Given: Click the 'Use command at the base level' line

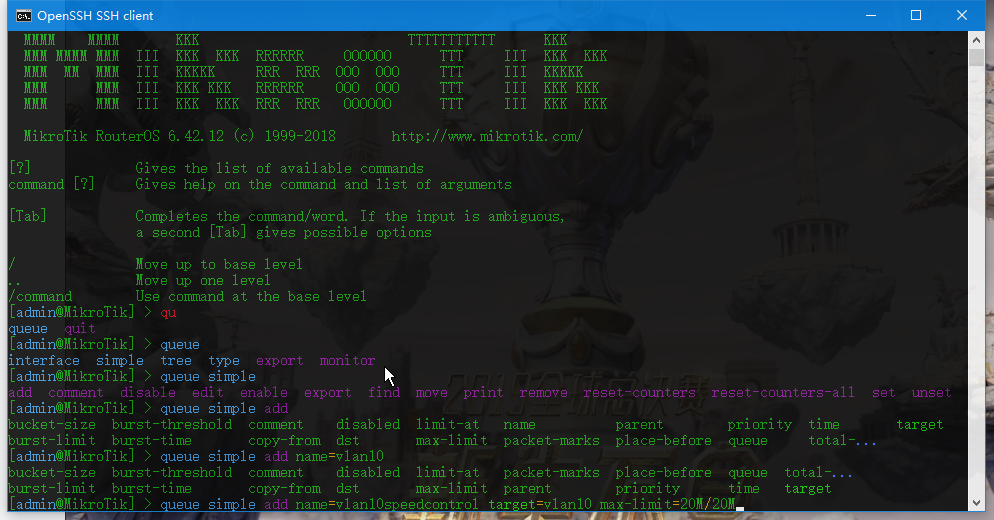Looking at the screenshot, I should point(250,296).
